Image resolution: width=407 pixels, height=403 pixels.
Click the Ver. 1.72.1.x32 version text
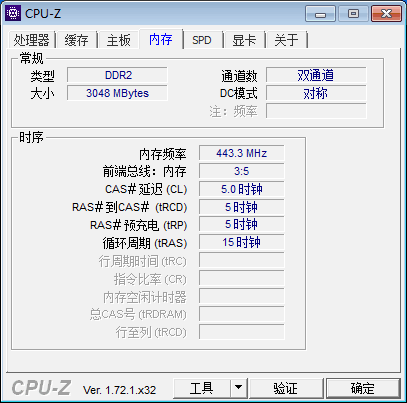(x=120, y=390)
